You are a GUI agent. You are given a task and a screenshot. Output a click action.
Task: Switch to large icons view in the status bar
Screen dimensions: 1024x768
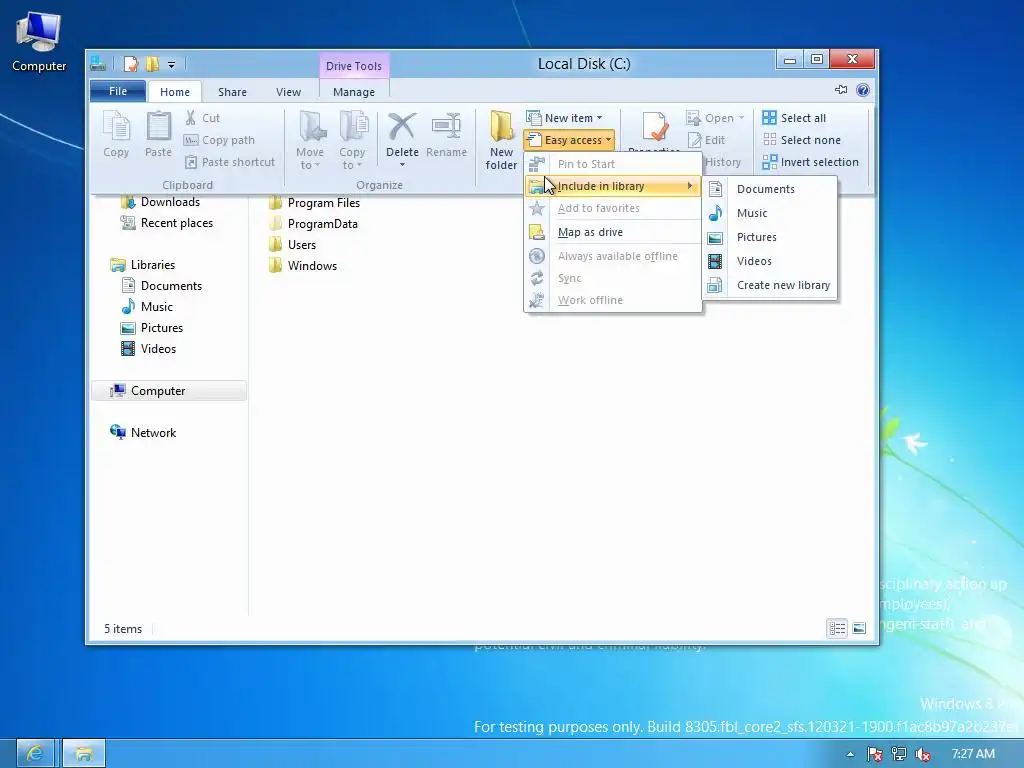tap(859, 628)
